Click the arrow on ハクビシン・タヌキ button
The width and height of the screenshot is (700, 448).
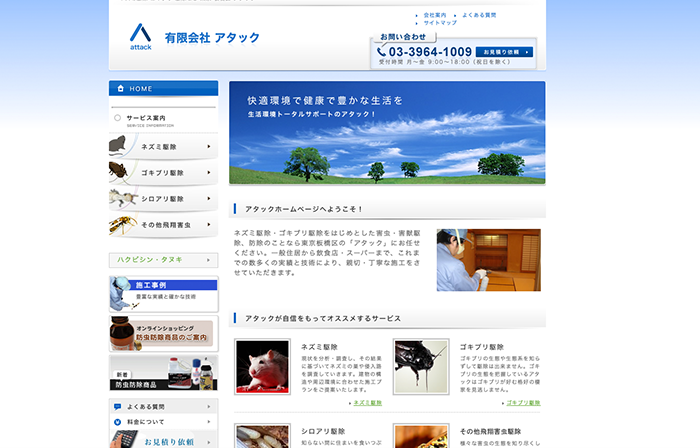pos(208,260)
